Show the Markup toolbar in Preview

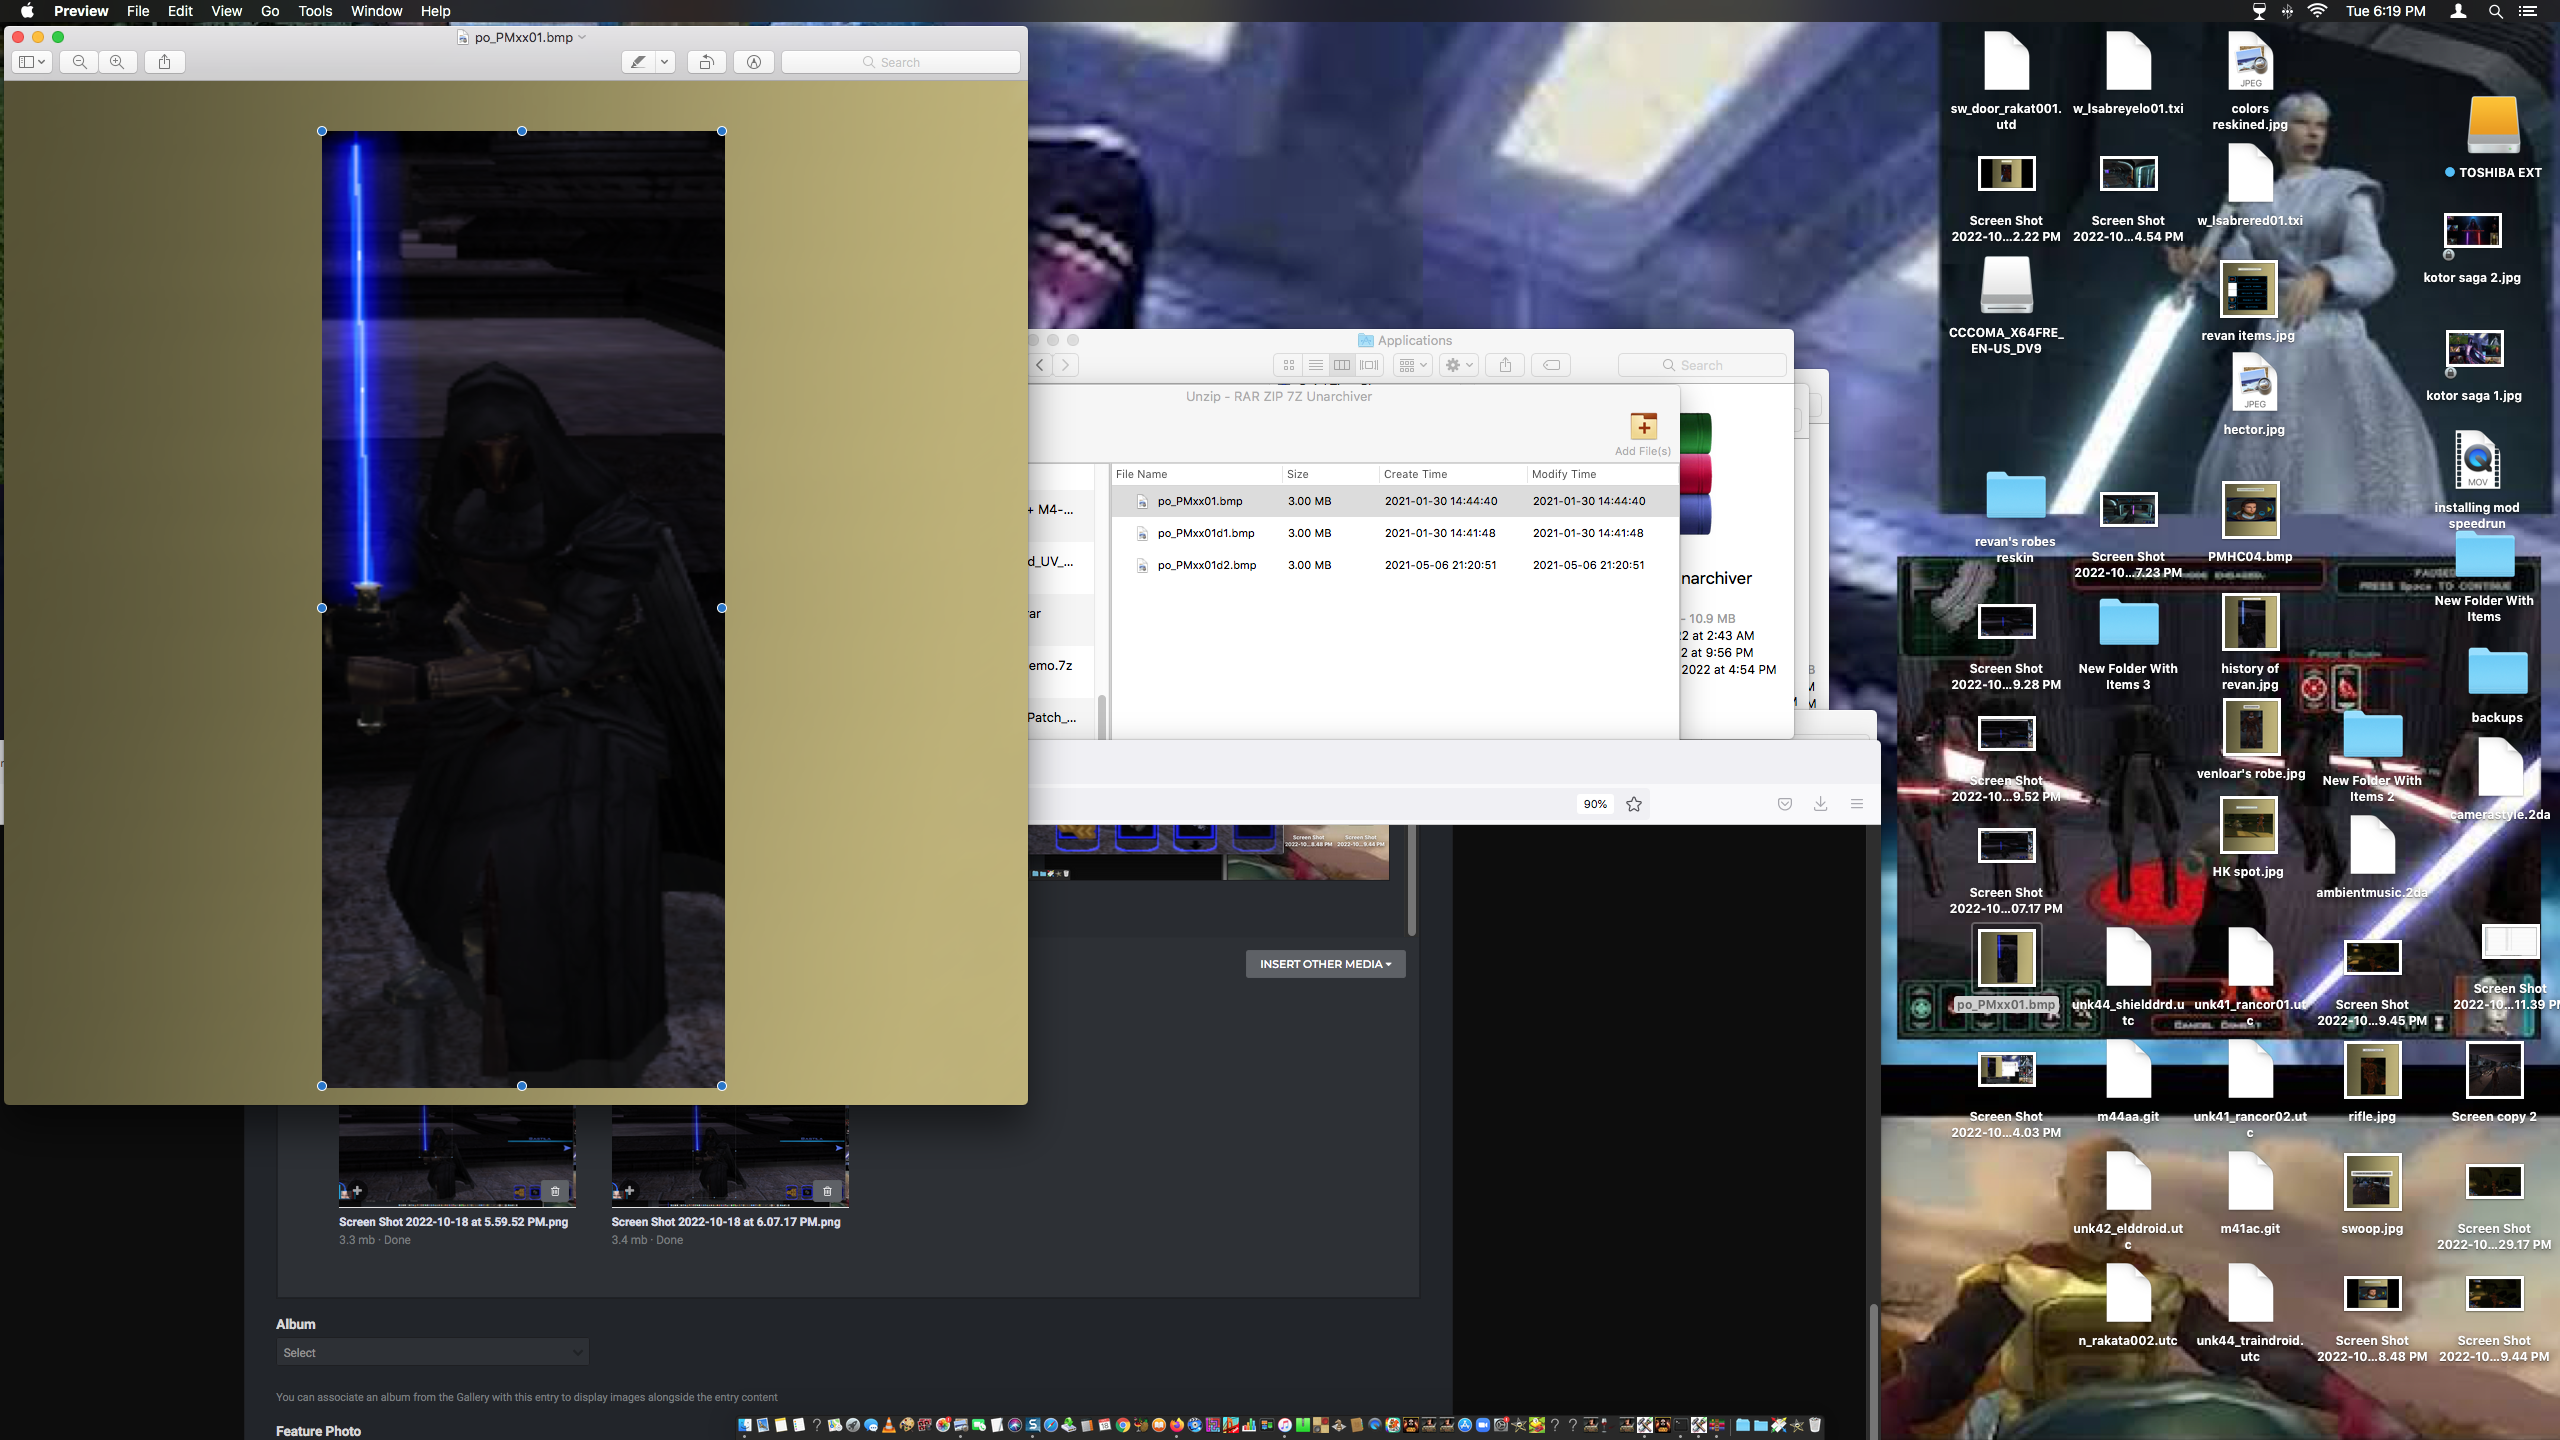pyautogui.click(x=754, y=62)
